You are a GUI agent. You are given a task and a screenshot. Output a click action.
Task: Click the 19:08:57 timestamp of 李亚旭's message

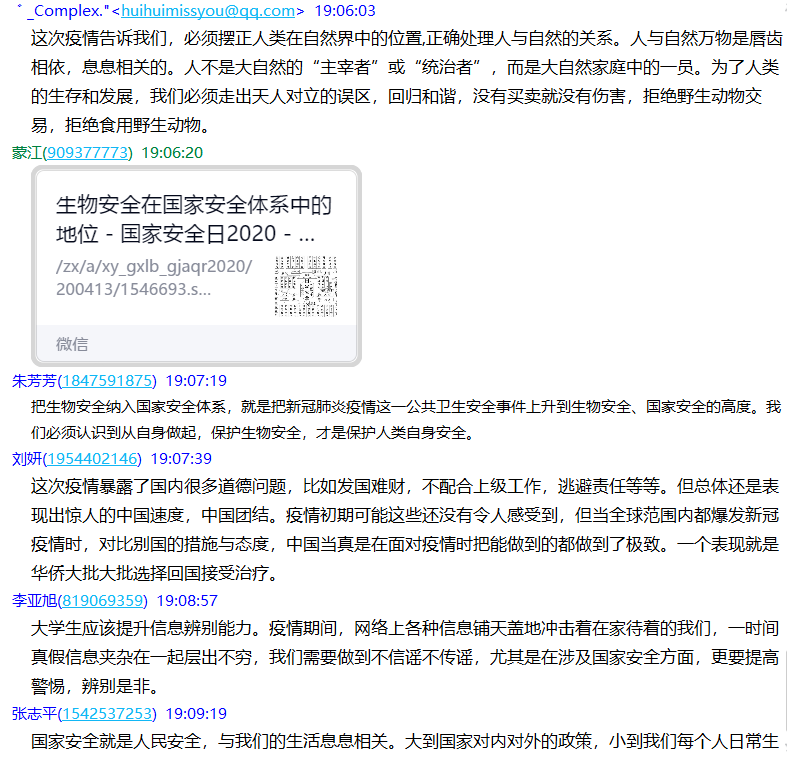tap(187, 601)
